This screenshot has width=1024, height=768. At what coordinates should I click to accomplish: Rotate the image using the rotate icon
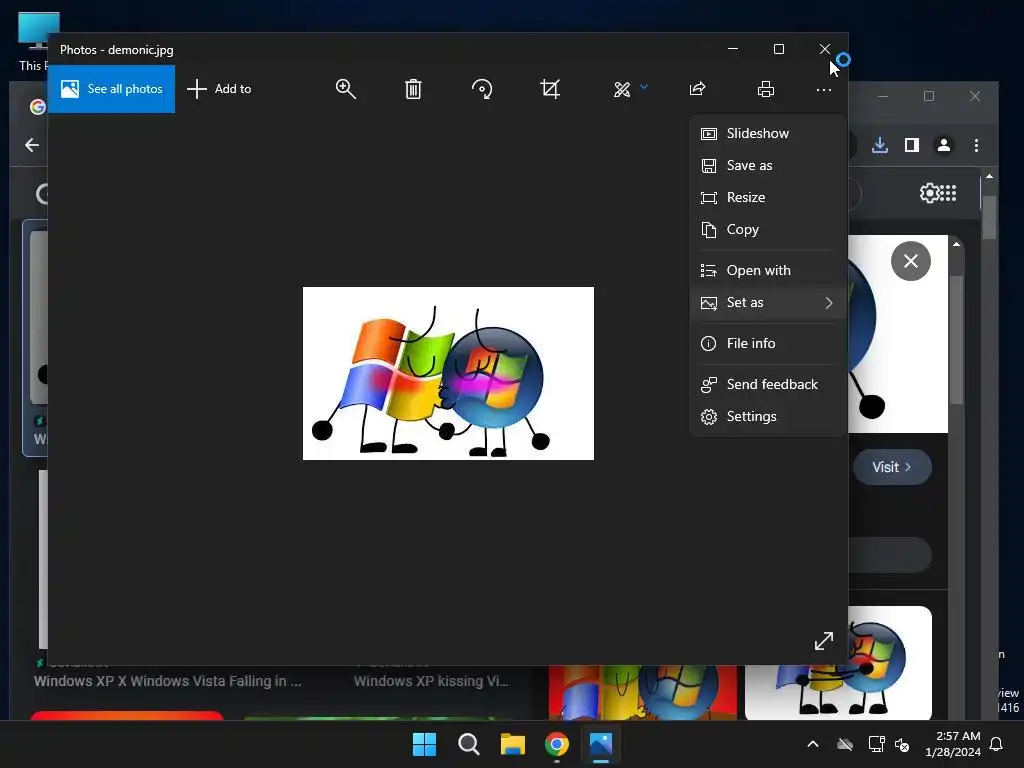[x=482, y=89]
